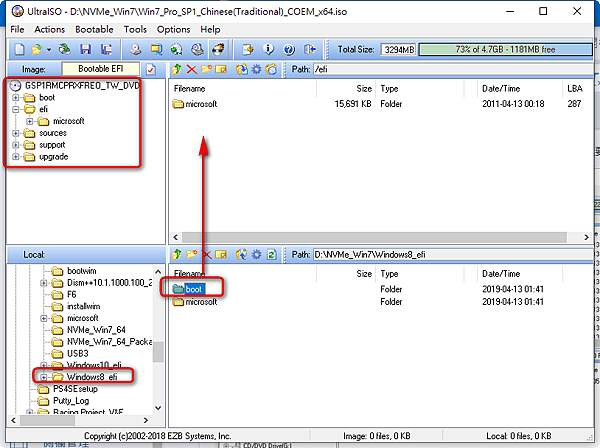Click the Burn CD/DVD Image flame icon
This screenshot has width=600, height=448.
tap(218, 49)
